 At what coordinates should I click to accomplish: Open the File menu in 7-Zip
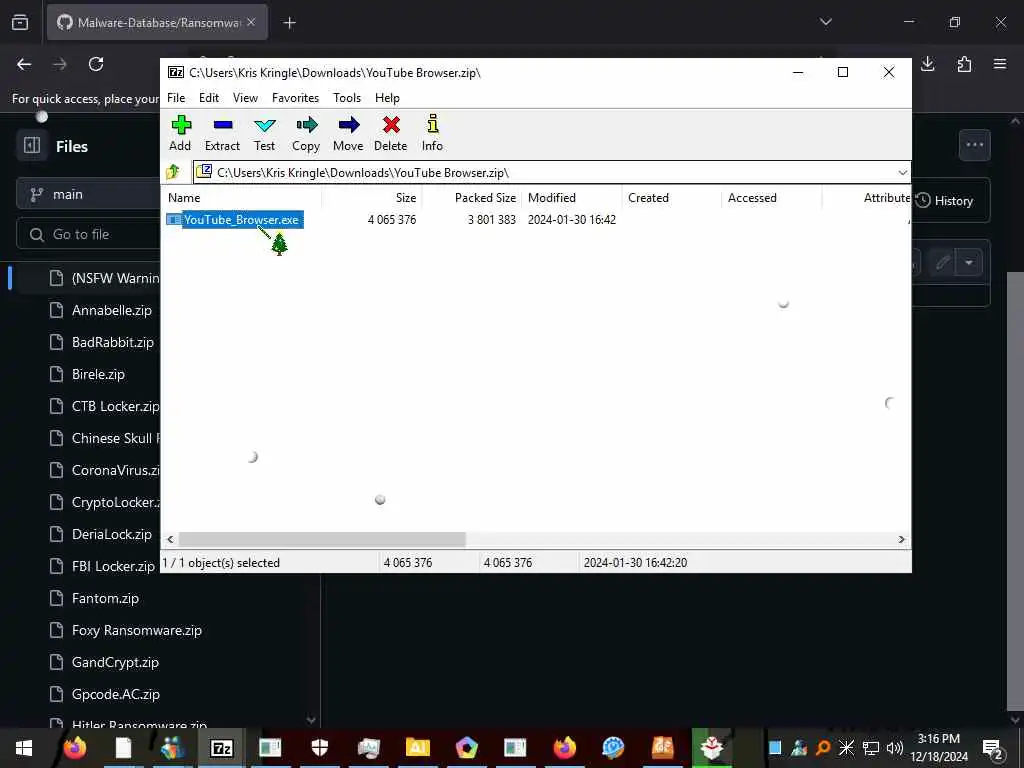(176, 98)
